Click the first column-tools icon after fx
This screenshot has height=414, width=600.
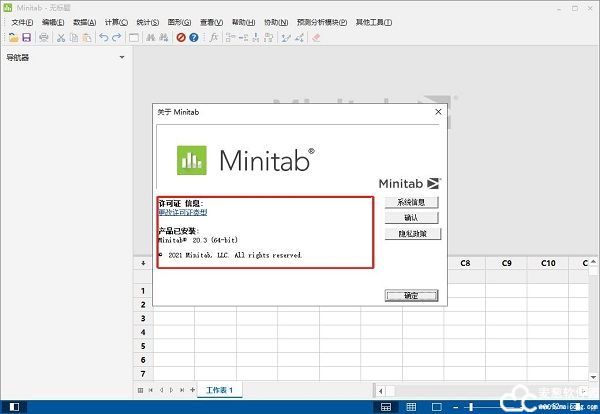pos(230,37)
